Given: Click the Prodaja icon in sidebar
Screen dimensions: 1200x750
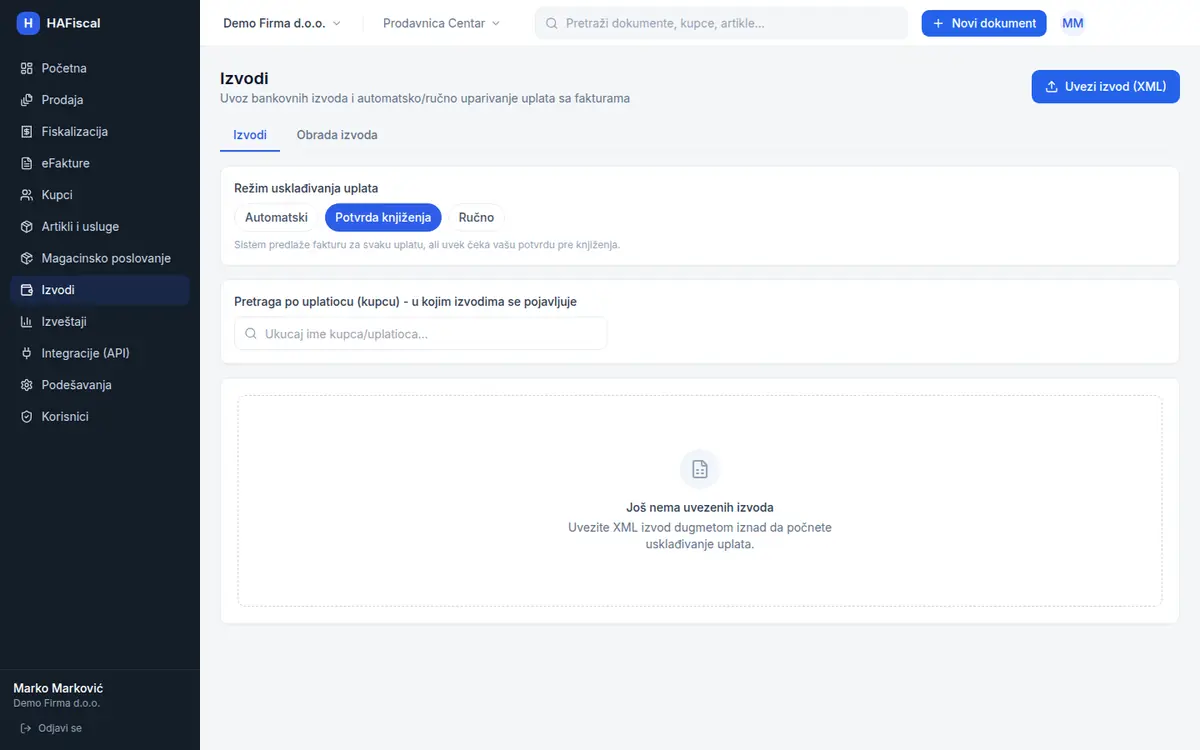Looking at the screenshot, I should coord(27,100).
